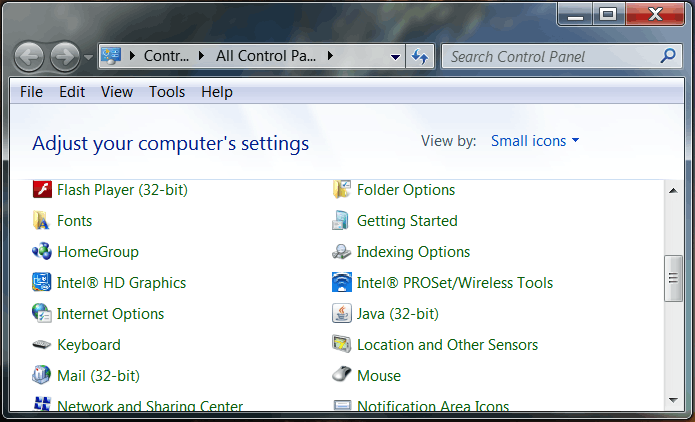This screenshot has height=422, width=695.
Task: Click the search magnifier icon
Action: pyautogui.click(x=668, y=56)
